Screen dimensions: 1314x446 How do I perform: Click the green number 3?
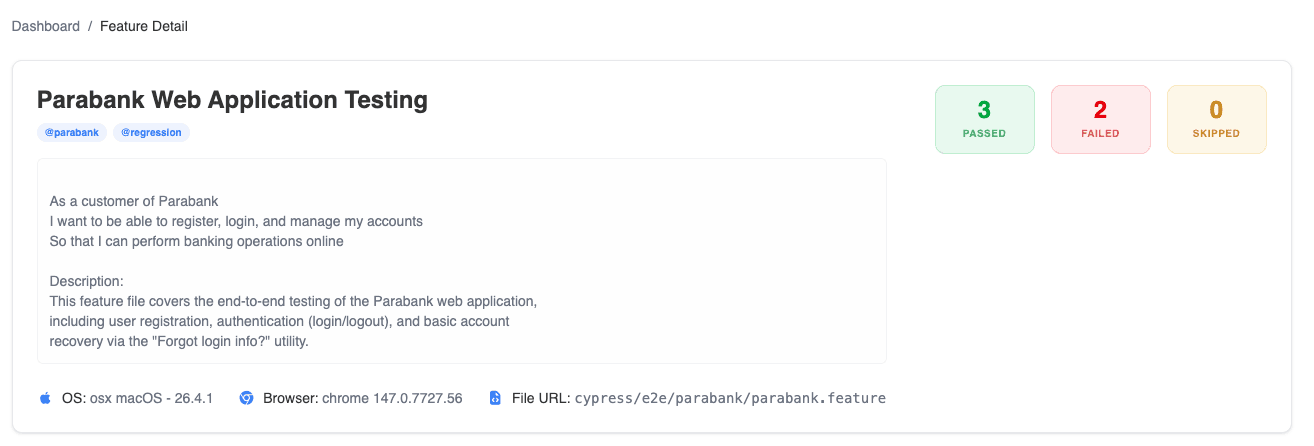pos(984,110)
